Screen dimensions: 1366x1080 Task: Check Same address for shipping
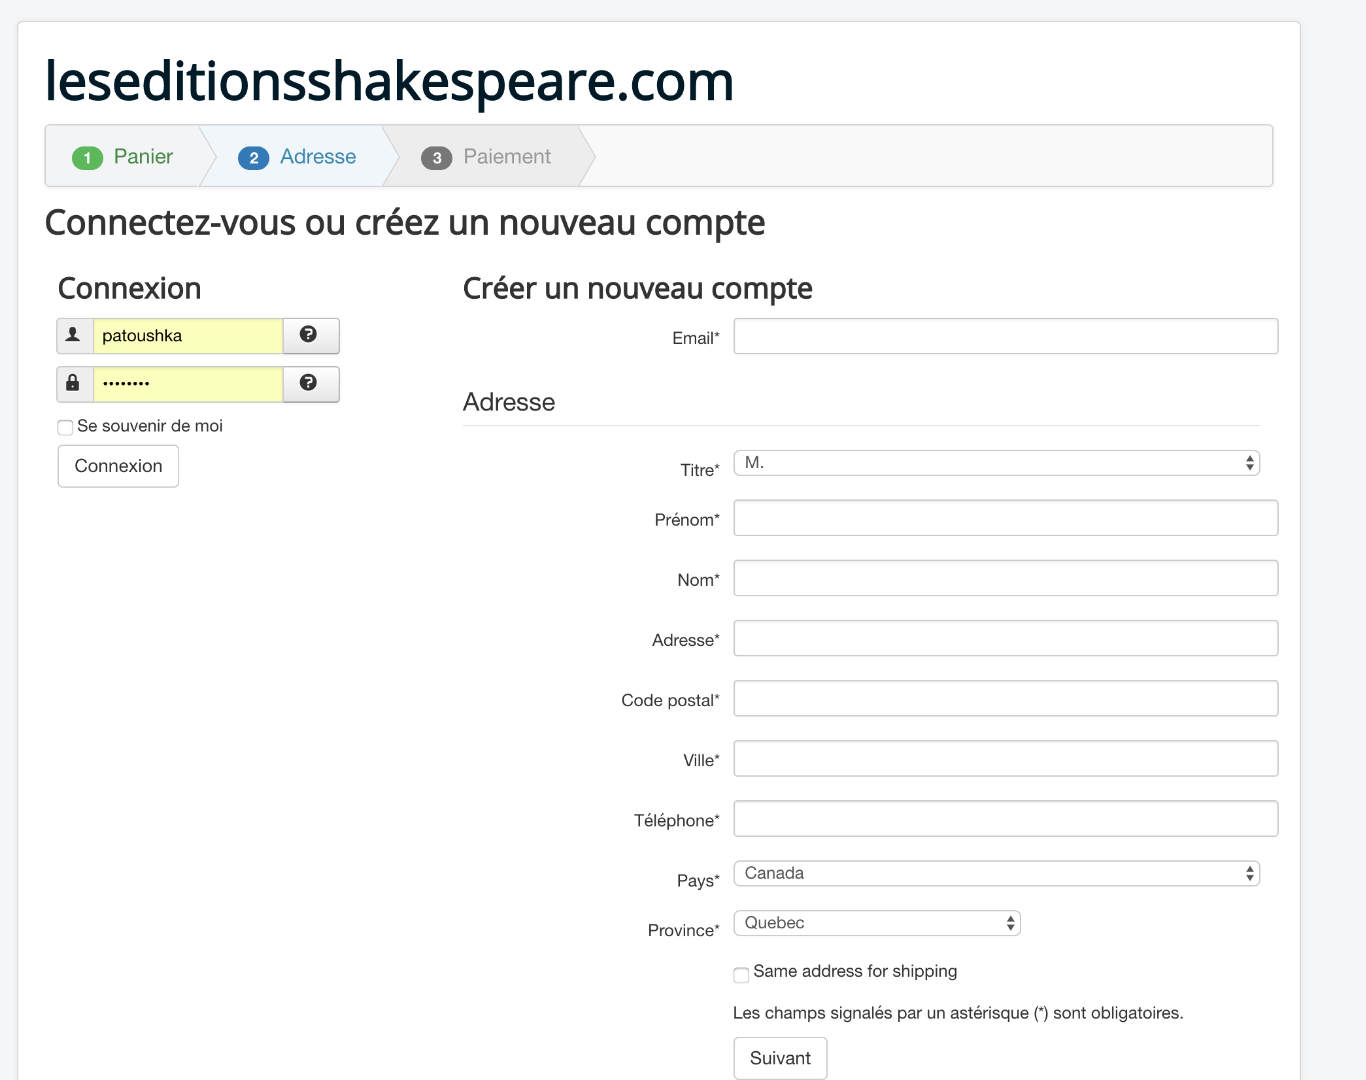[x=741, y=975]
